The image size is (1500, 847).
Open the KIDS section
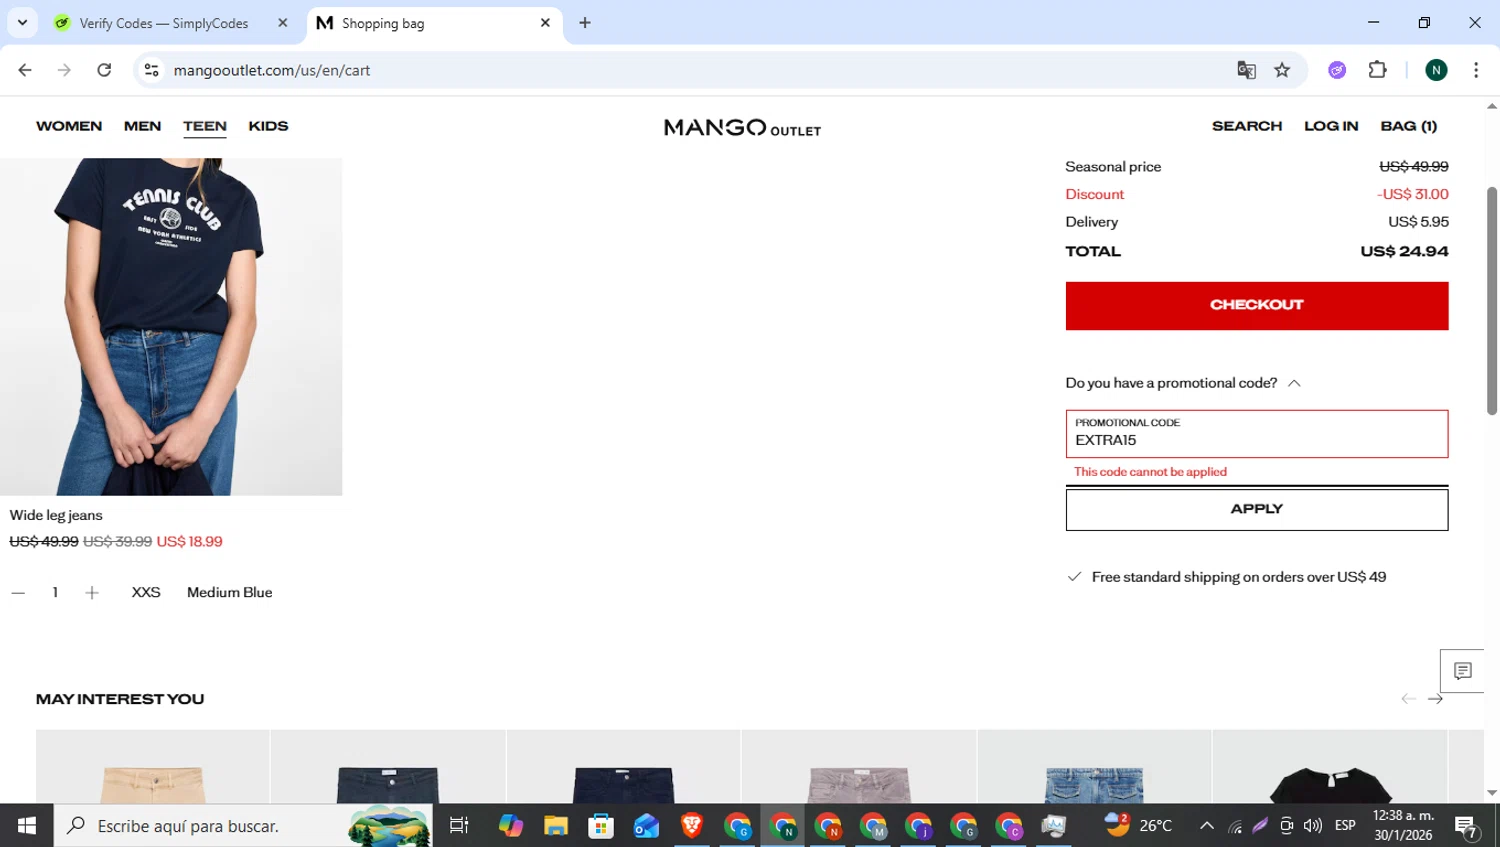268,126
